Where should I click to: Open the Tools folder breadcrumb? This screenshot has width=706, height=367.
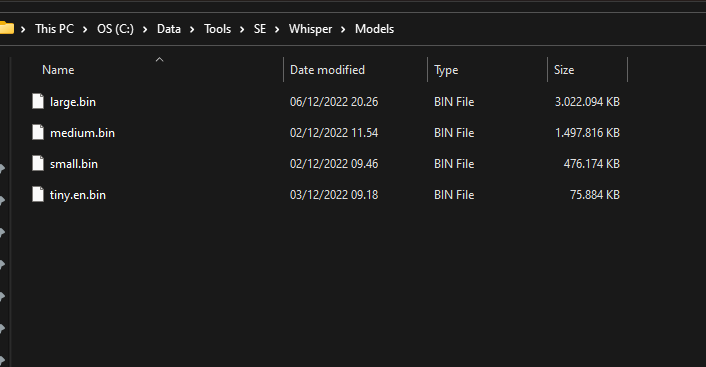[217, 29]
